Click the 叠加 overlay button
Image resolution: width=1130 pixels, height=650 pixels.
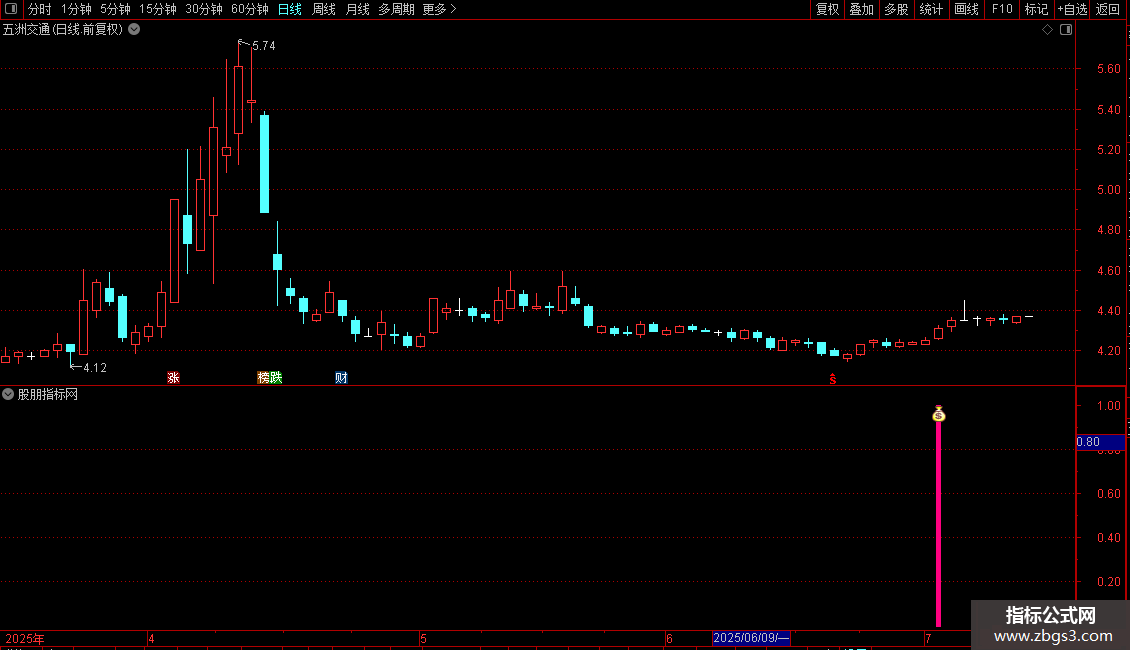pos(862,9)
